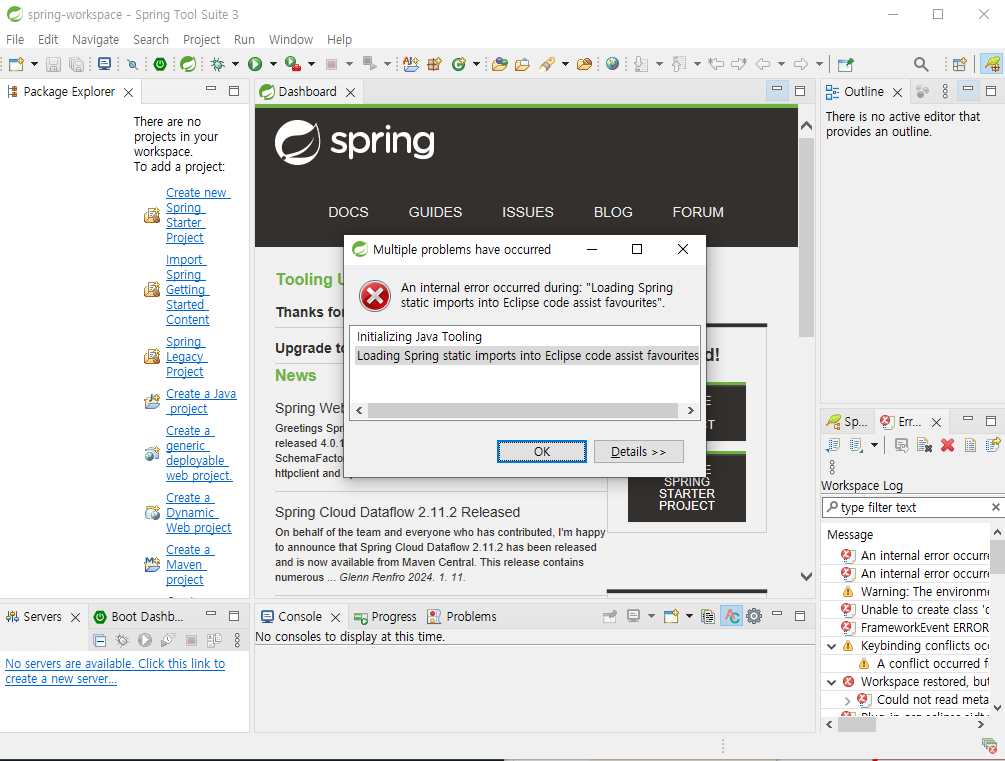This screenshot has width=1005, height=761.
Task: Click the New Java Class green C icon
Action: pos(458,64)
